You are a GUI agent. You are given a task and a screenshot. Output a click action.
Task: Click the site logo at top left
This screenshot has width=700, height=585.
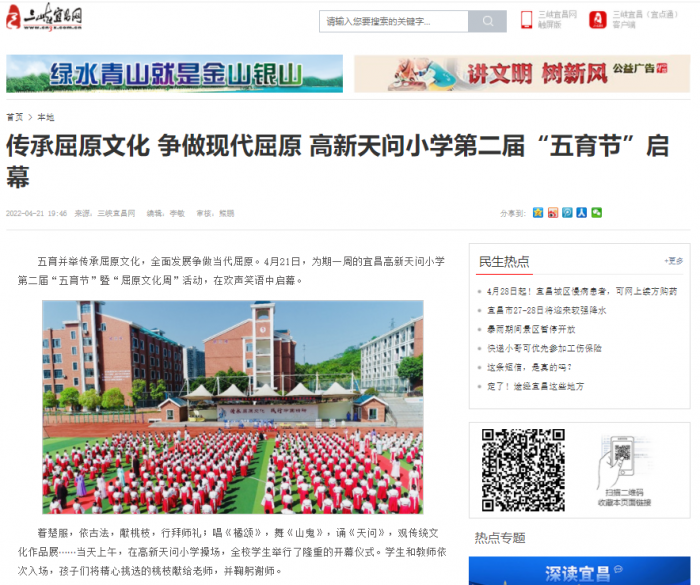click(x=45, y=18)
